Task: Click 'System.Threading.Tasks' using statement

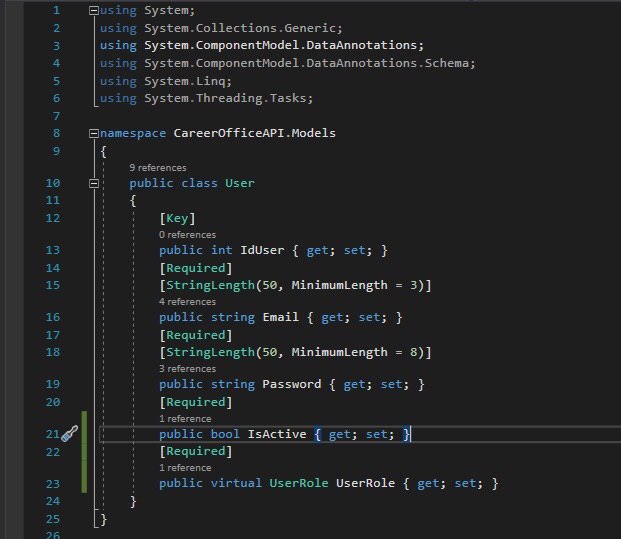Action: tap(206, 98)
